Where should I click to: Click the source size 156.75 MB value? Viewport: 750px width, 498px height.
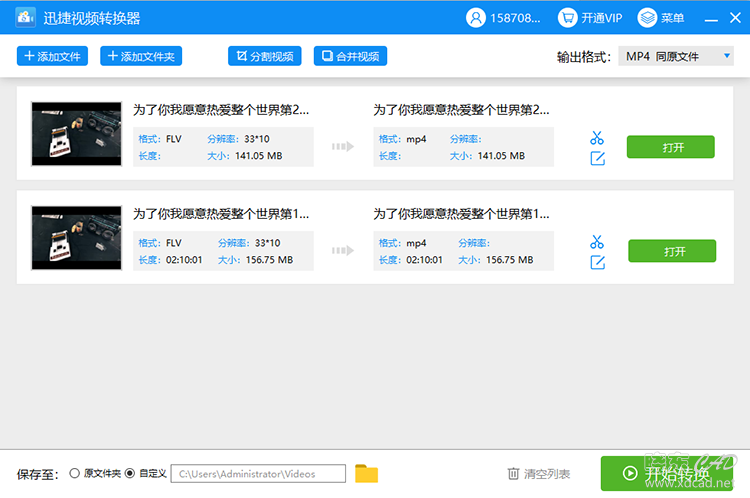tap(269, 260)
